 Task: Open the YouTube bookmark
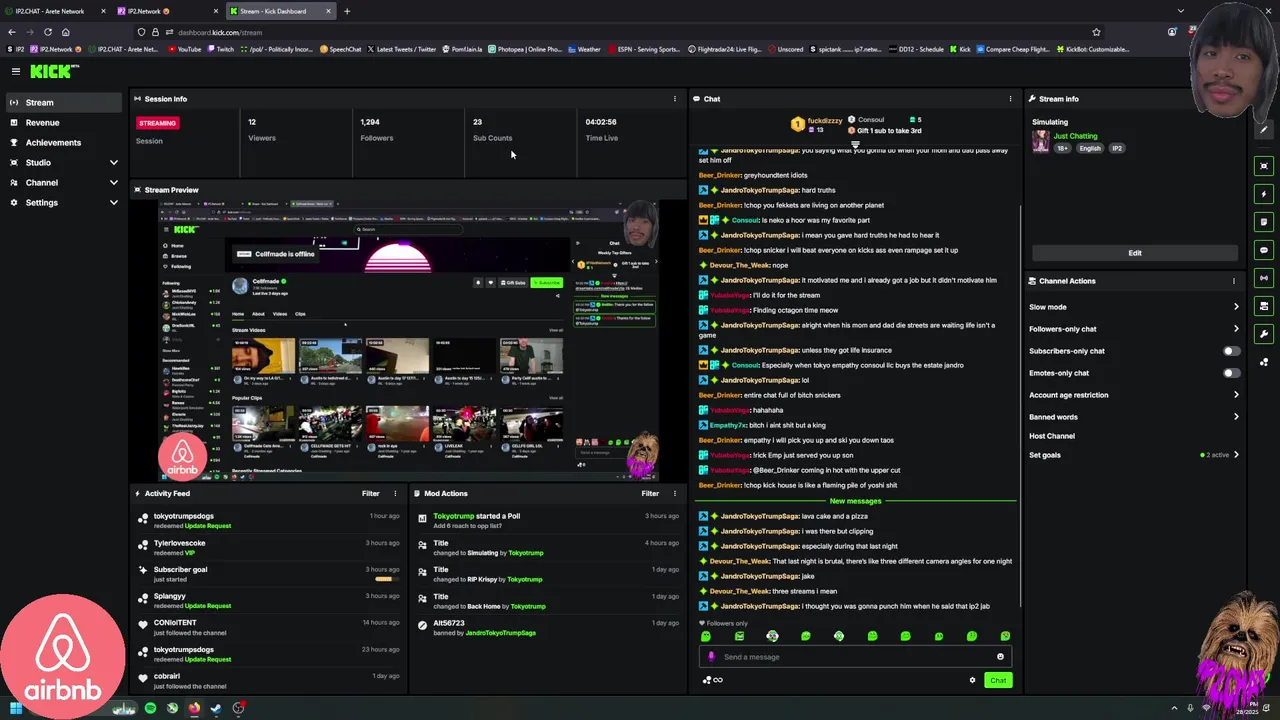point(185,49)
